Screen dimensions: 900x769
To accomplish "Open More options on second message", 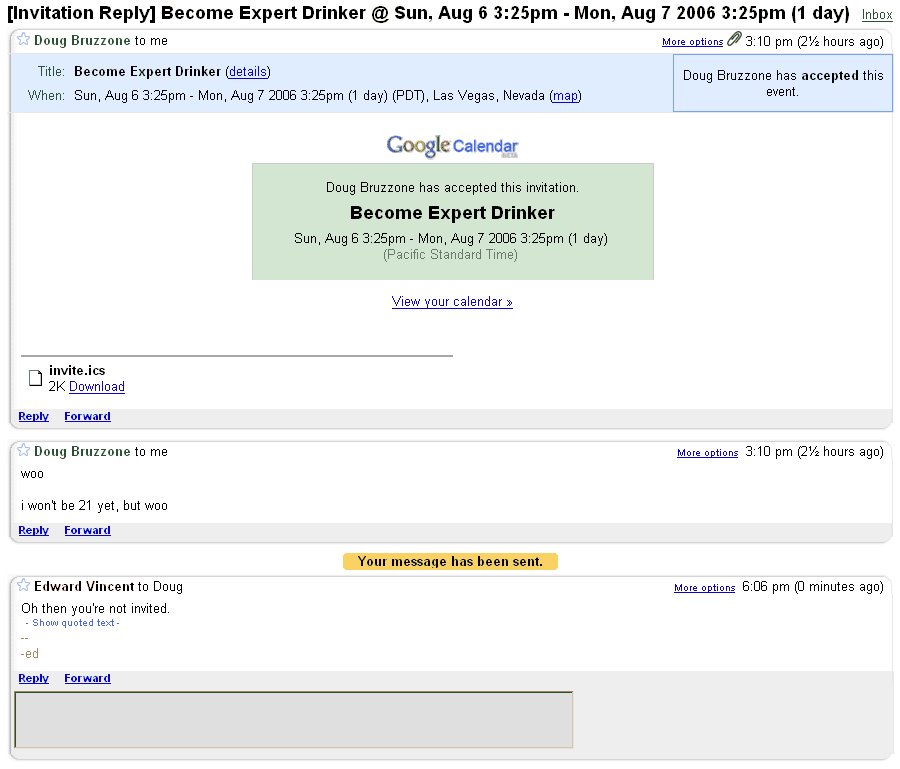I will [707, 453].
